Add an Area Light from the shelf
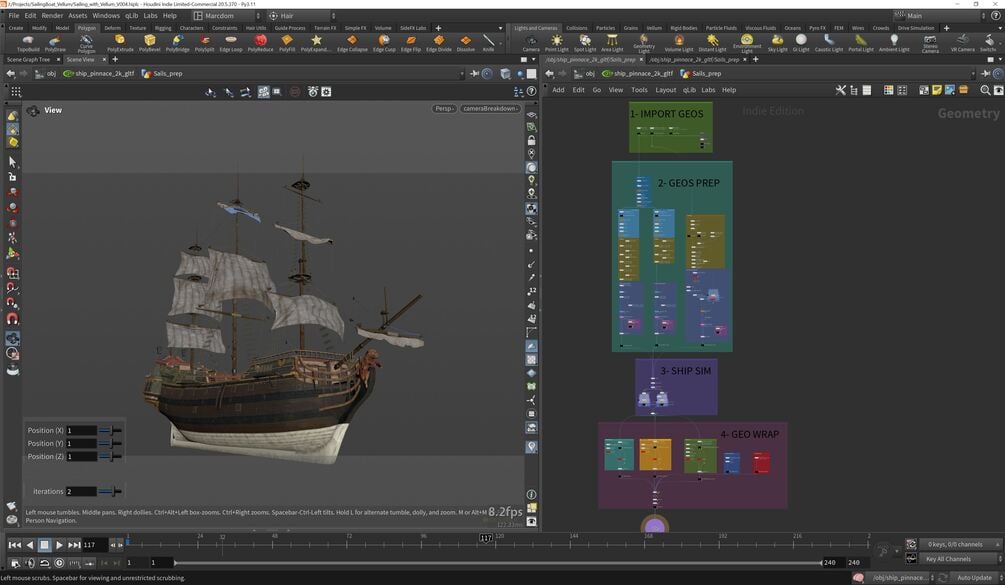The width and height of the screenshot is (1005, 585). 612,43
